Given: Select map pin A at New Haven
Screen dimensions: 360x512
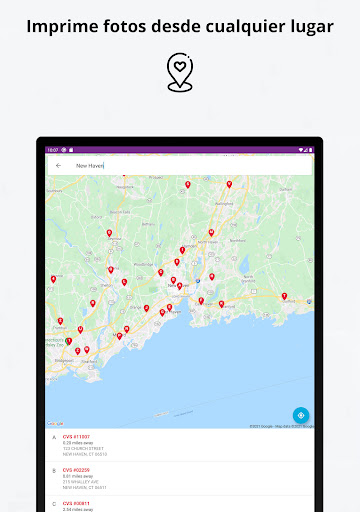Looking at the screenshot, I should pos(180,286).
